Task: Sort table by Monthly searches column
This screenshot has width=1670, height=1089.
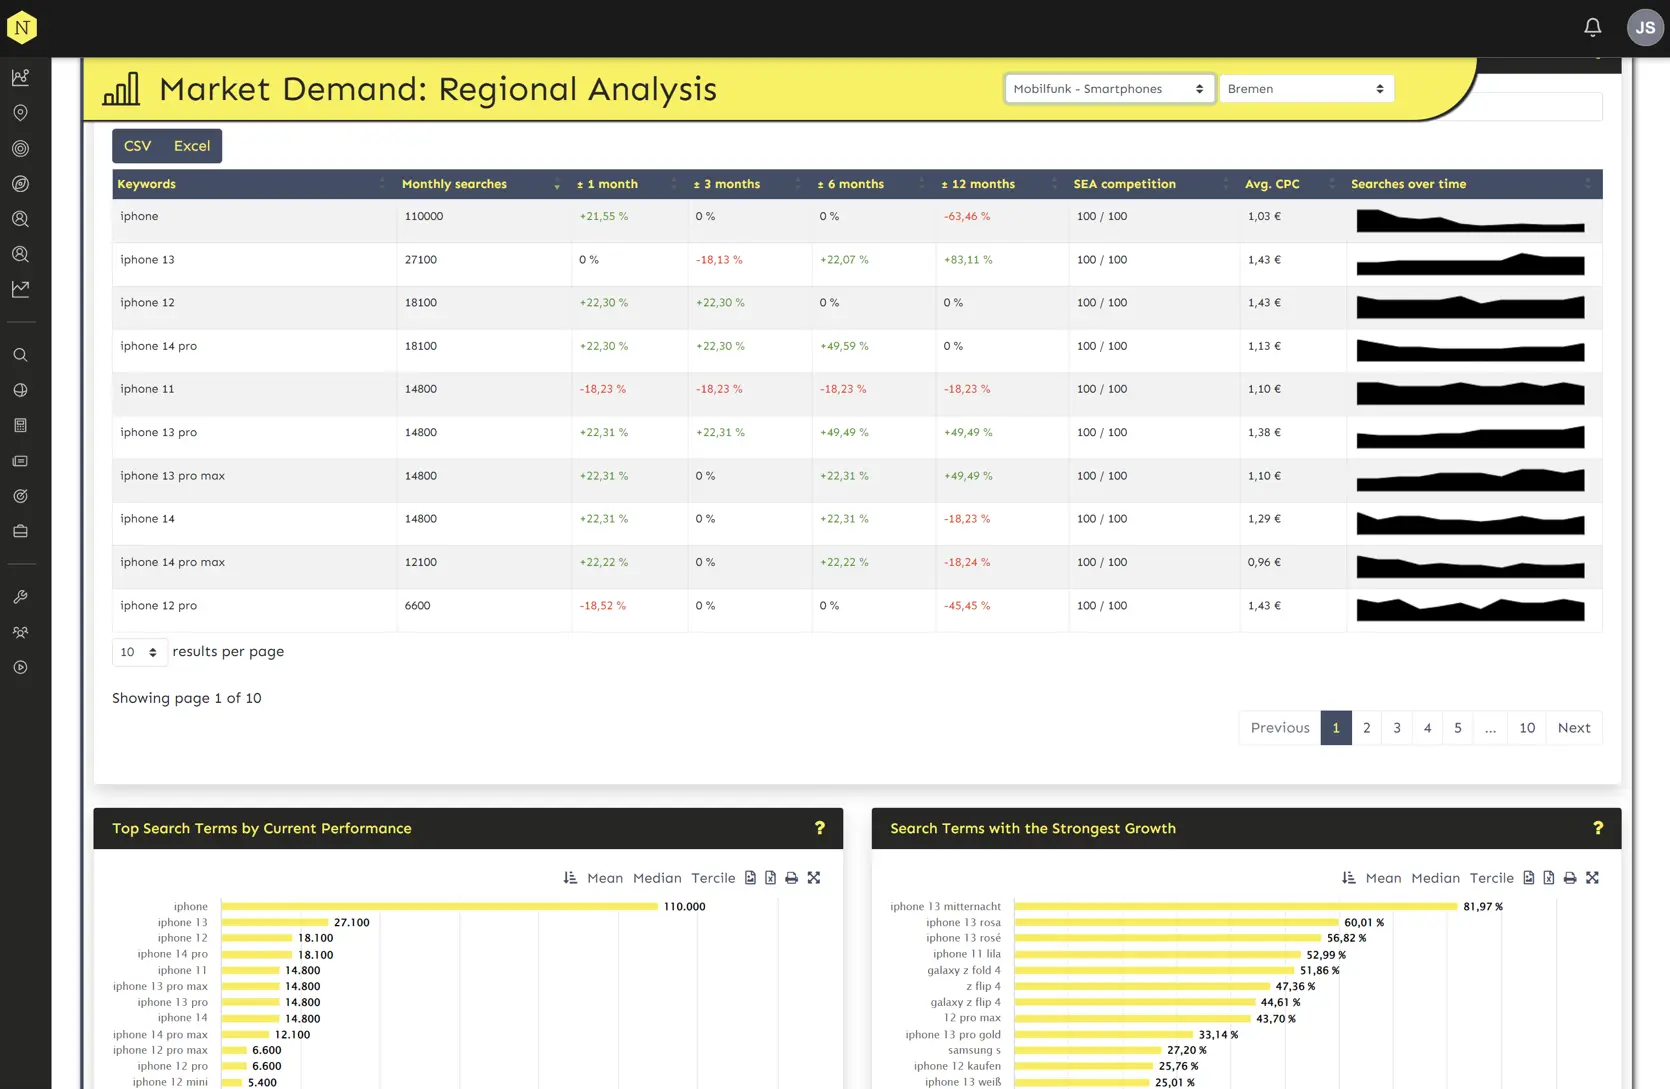Action: pyautogui.click(x=484, y=184)
